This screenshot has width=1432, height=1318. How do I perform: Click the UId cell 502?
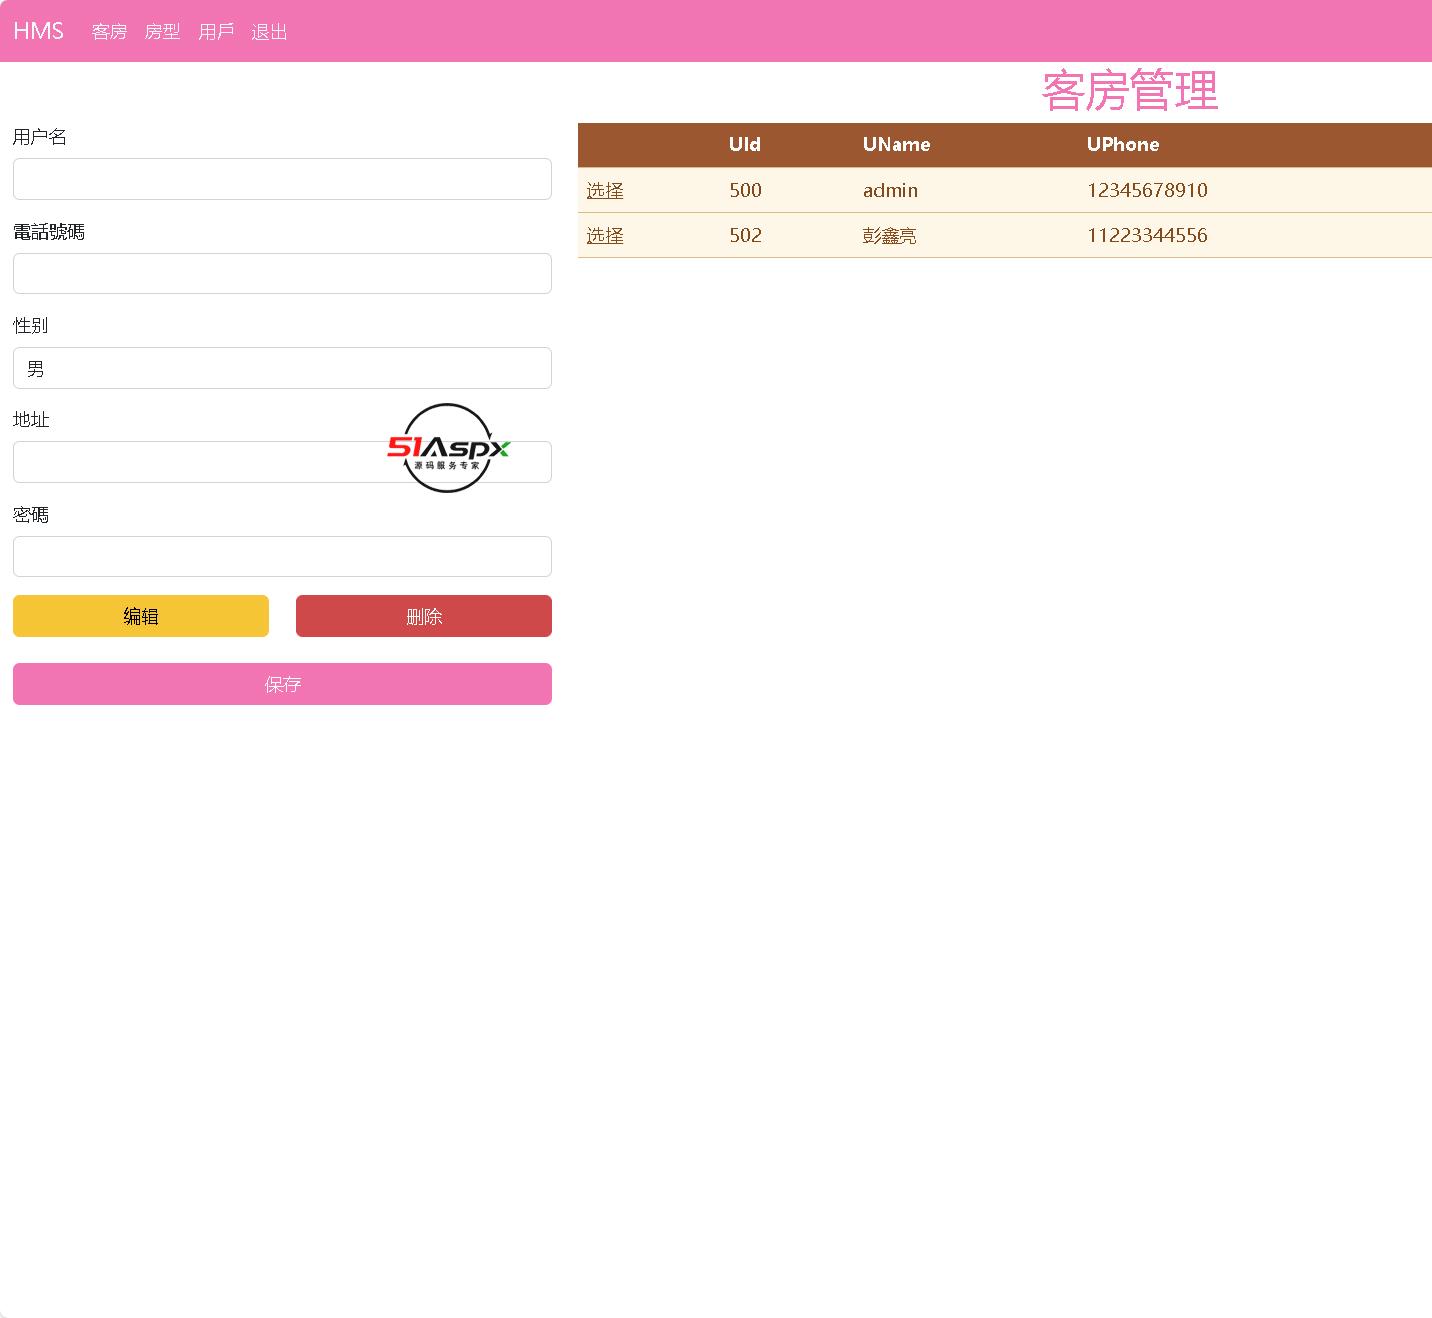click(x=746, y=235)
